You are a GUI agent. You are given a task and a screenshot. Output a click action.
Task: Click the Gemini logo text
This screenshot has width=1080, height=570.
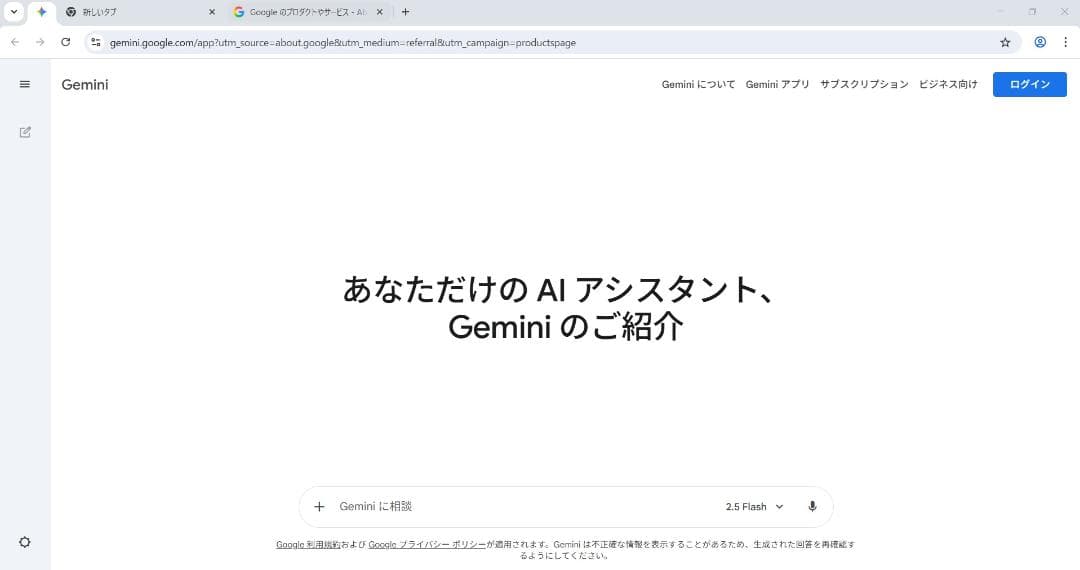[x=85, y=85]
